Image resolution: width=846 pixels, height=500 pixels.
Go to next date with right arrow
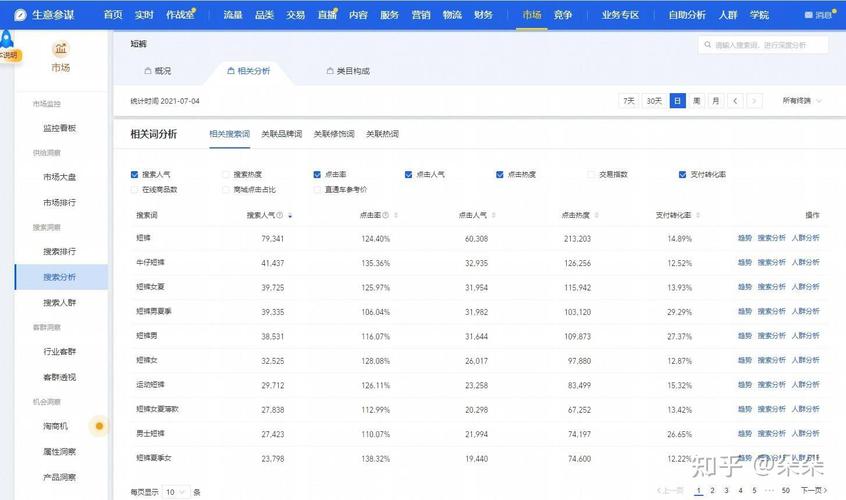[754, 101]
